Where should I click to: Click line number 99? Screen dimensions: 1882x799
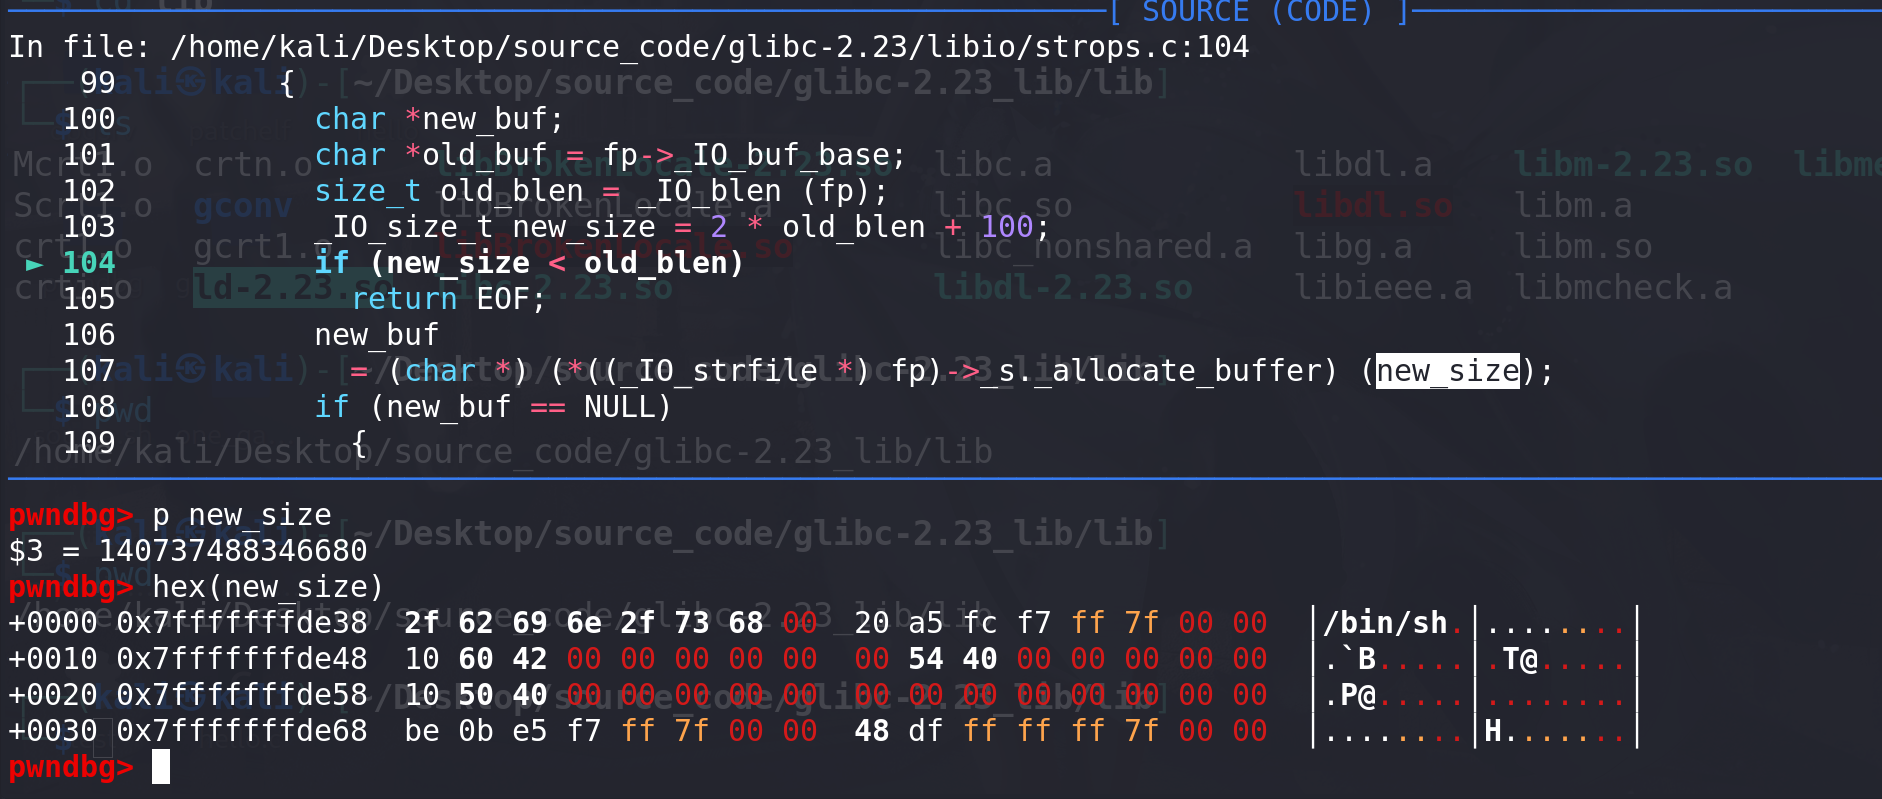pos(98,83)
